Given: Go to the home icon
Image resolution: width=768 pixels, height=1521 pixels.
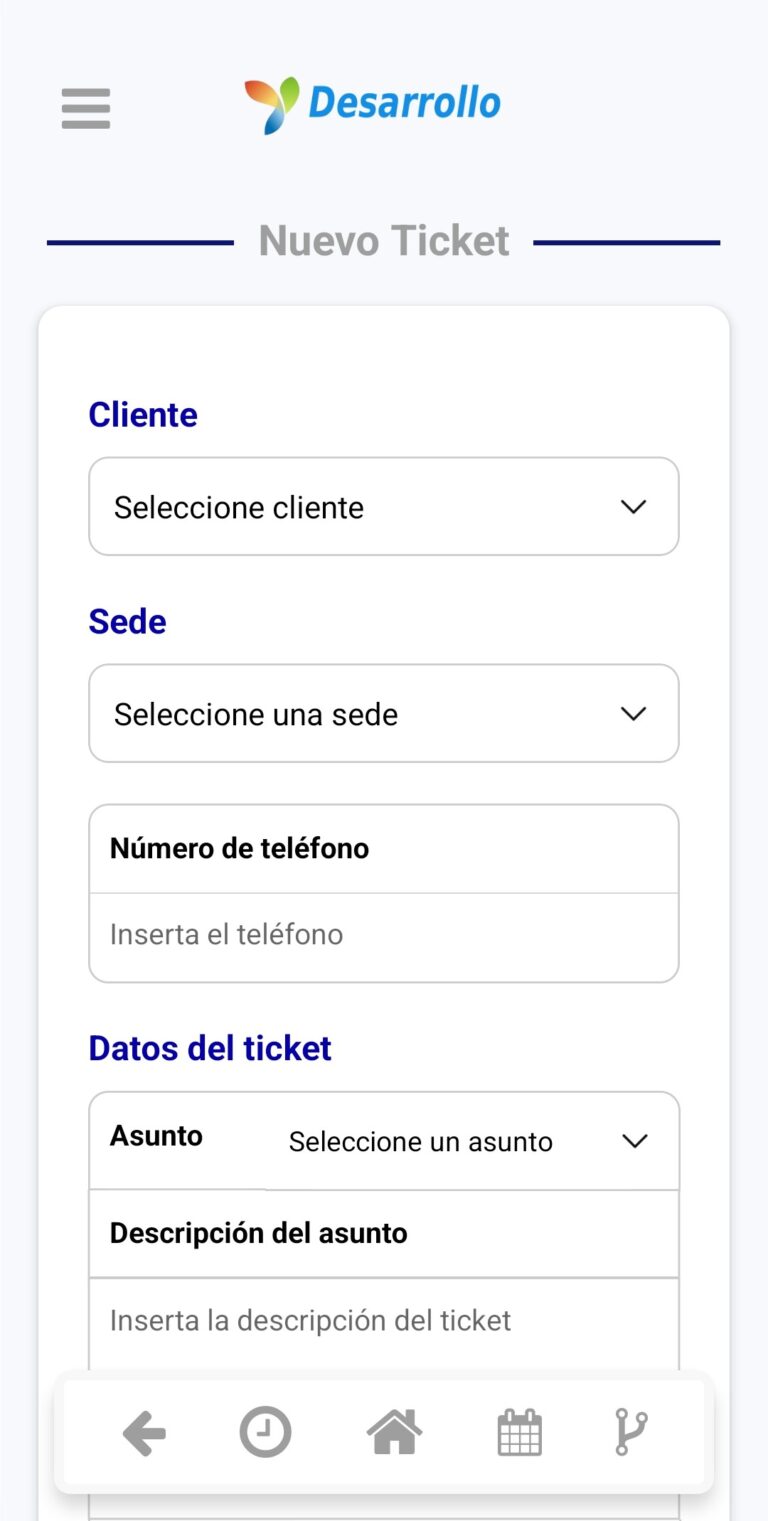Looking at the screenshot, I should click(x=394, y=1432).
